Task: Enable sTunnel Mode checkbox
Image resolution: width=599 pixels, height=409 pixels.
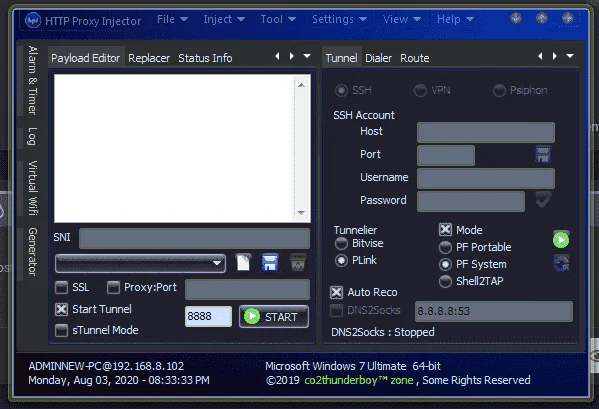Action: pos(62,330)
